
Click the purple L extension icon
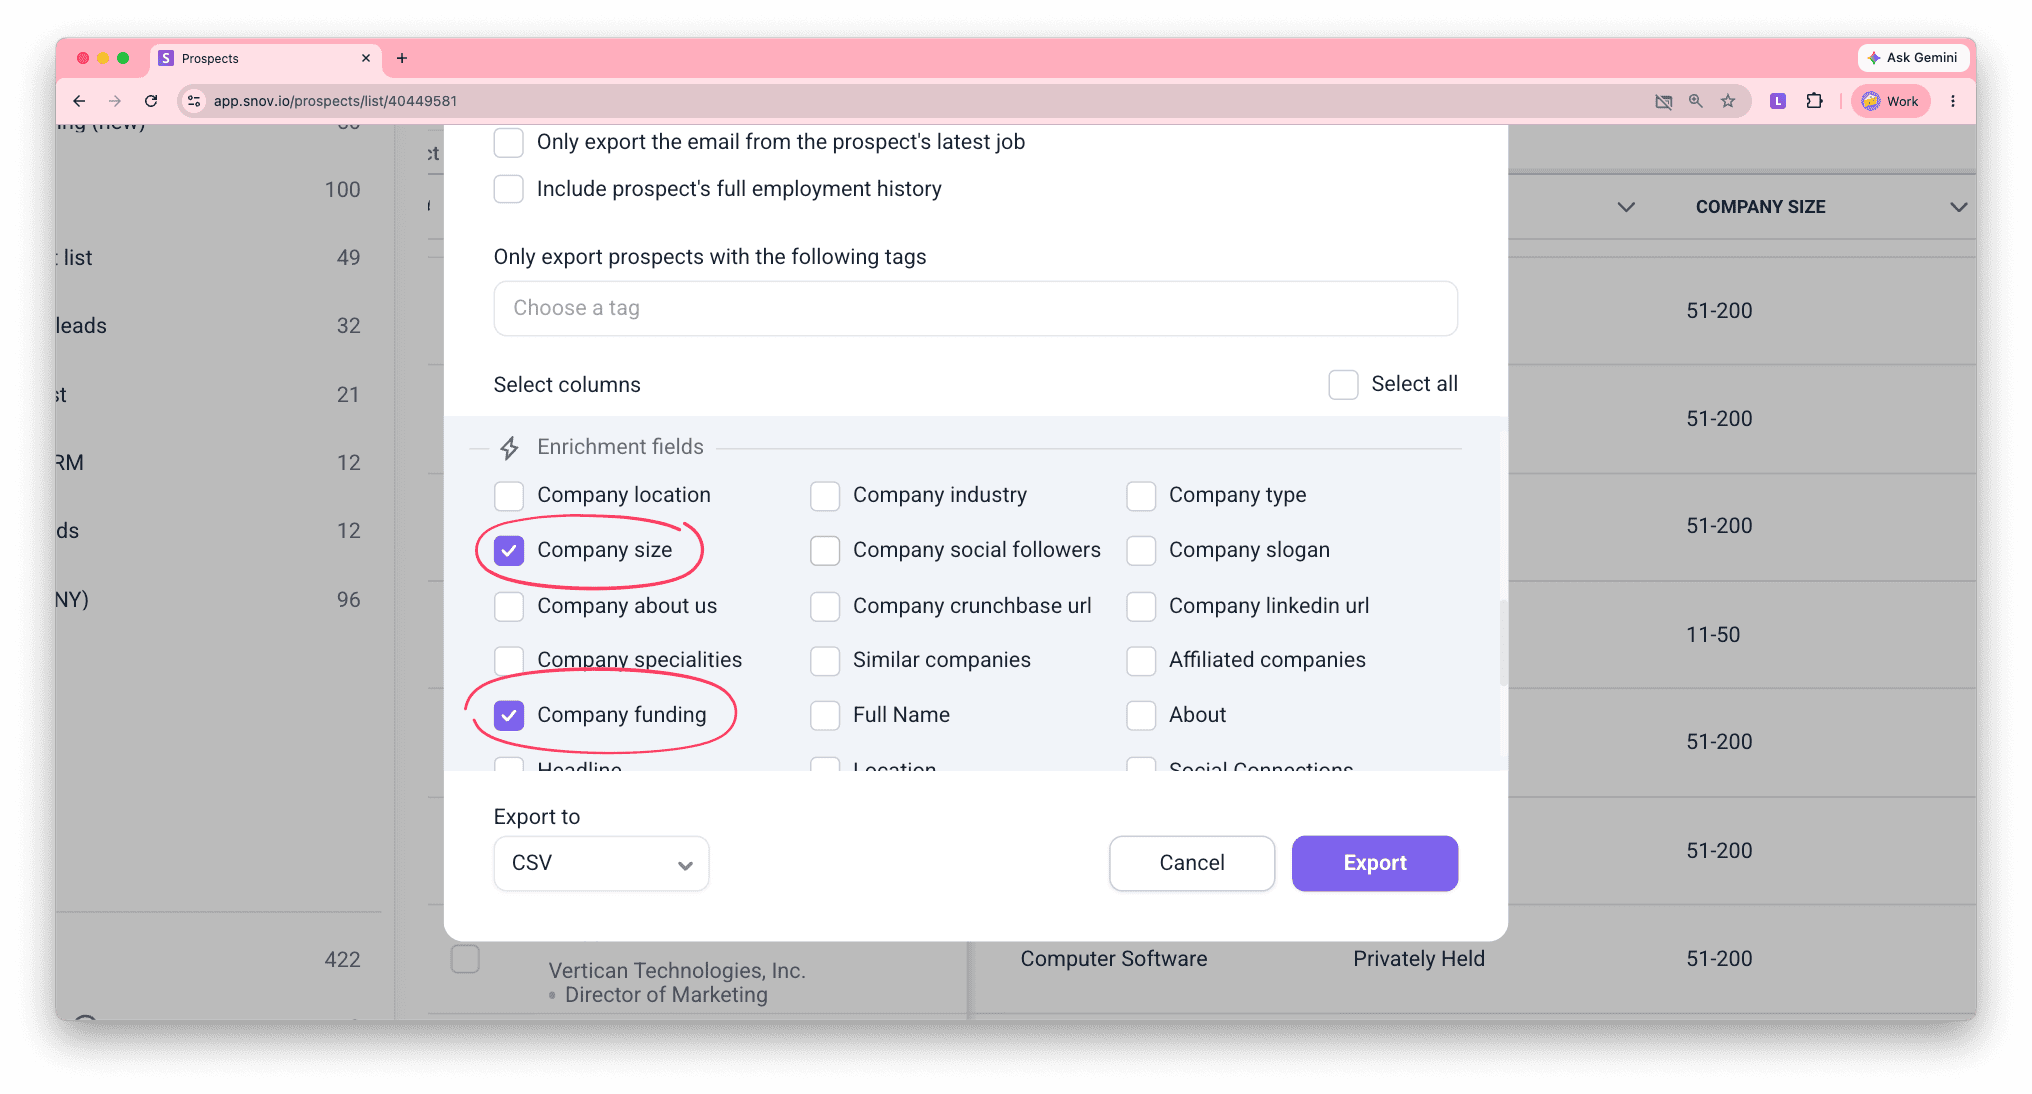(x=1778, y=101)
